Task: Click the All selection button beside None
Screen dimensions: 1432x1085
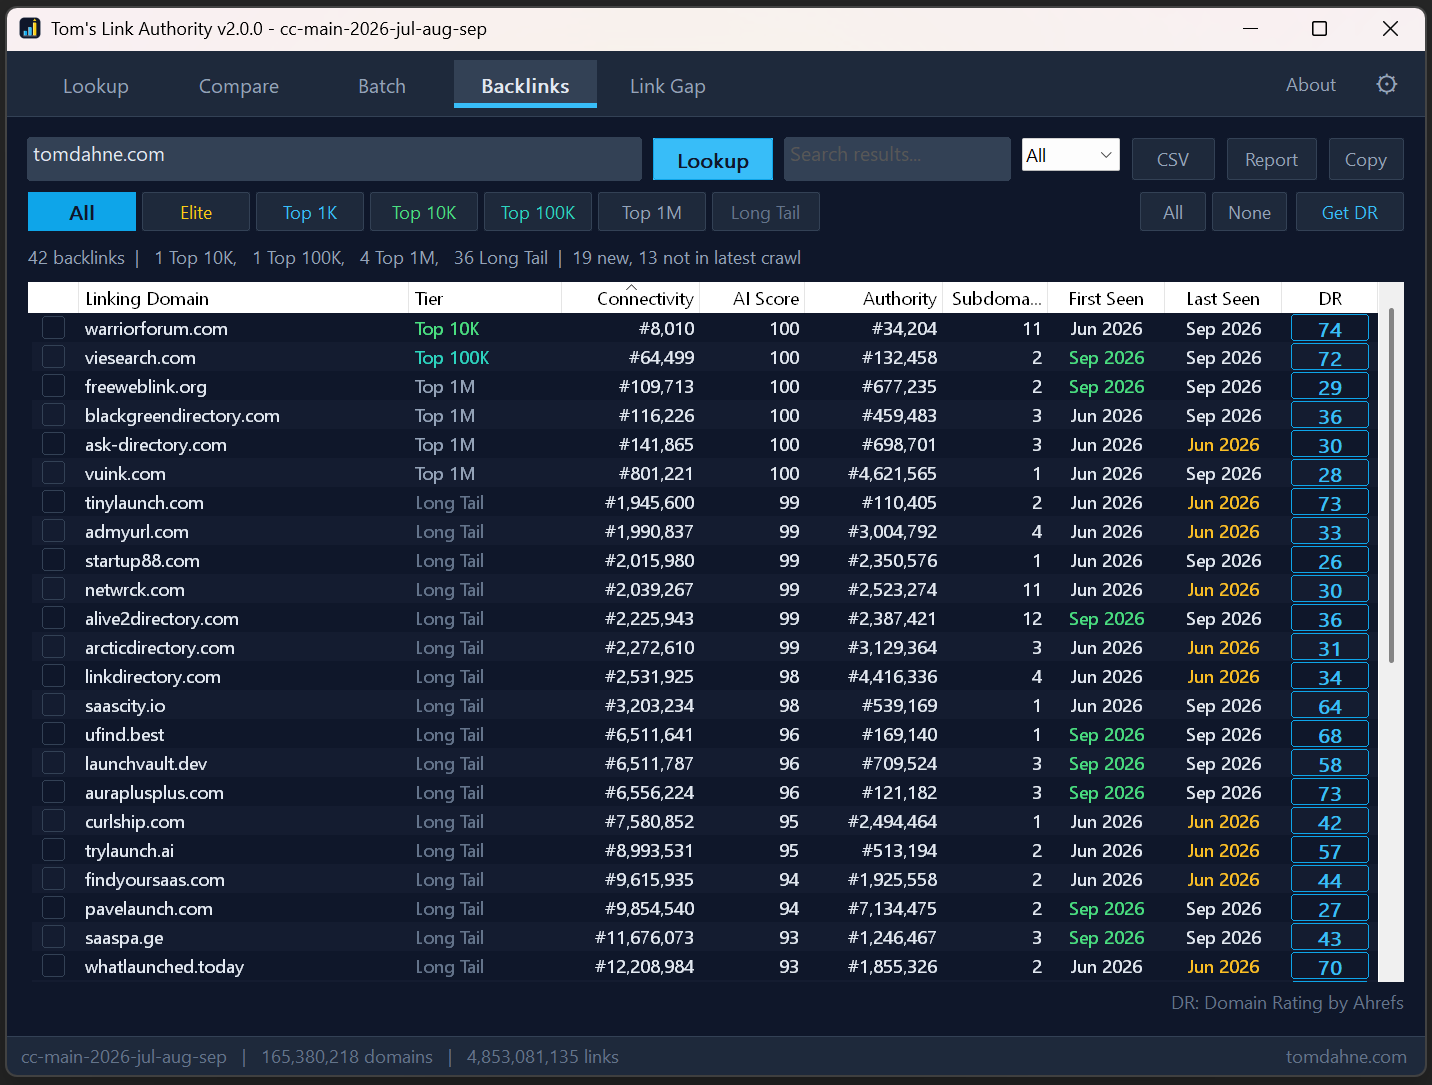Action: (1173, 212)
